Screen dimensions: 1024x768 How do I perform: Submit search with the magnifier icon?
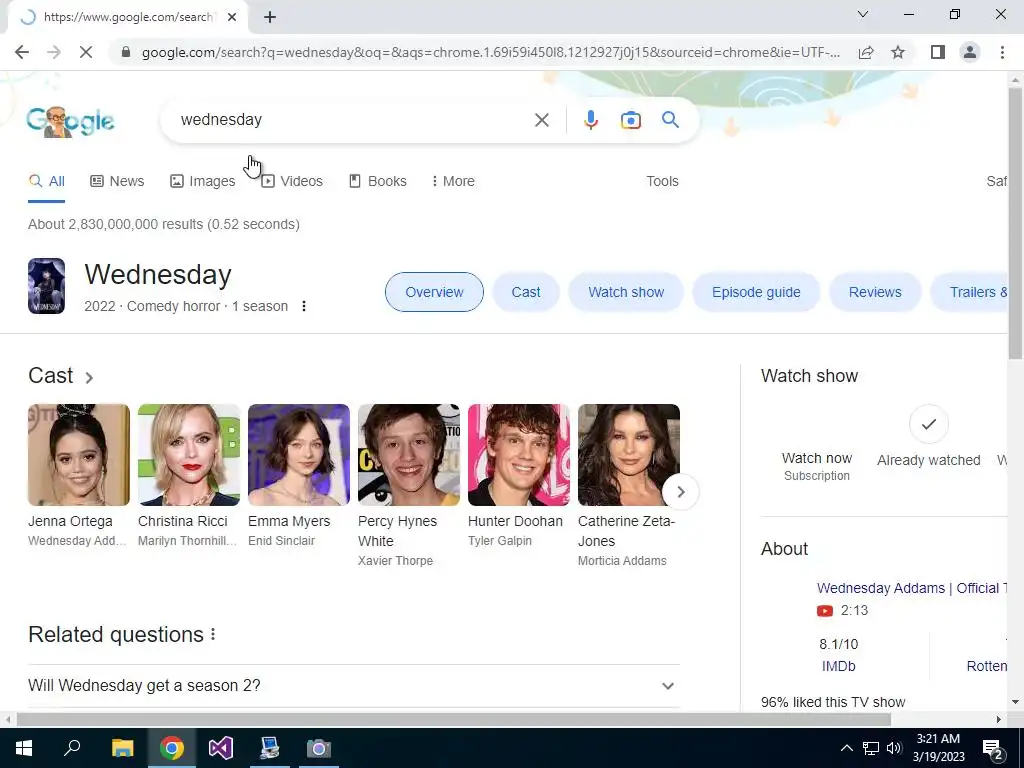pyautogui.click(x=670, y=120)
